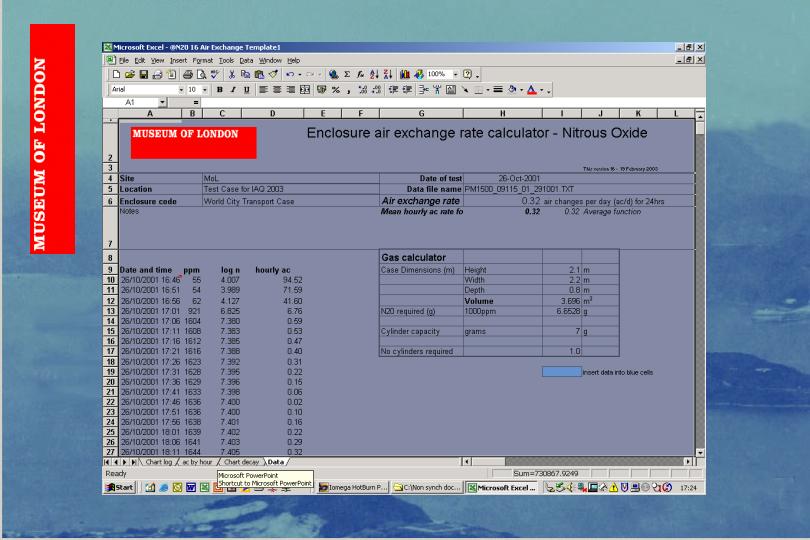This screenshot has height=540, width=810.
Task: Open the Fill Color dropdown arrow
Action: (x=521, y=90)
